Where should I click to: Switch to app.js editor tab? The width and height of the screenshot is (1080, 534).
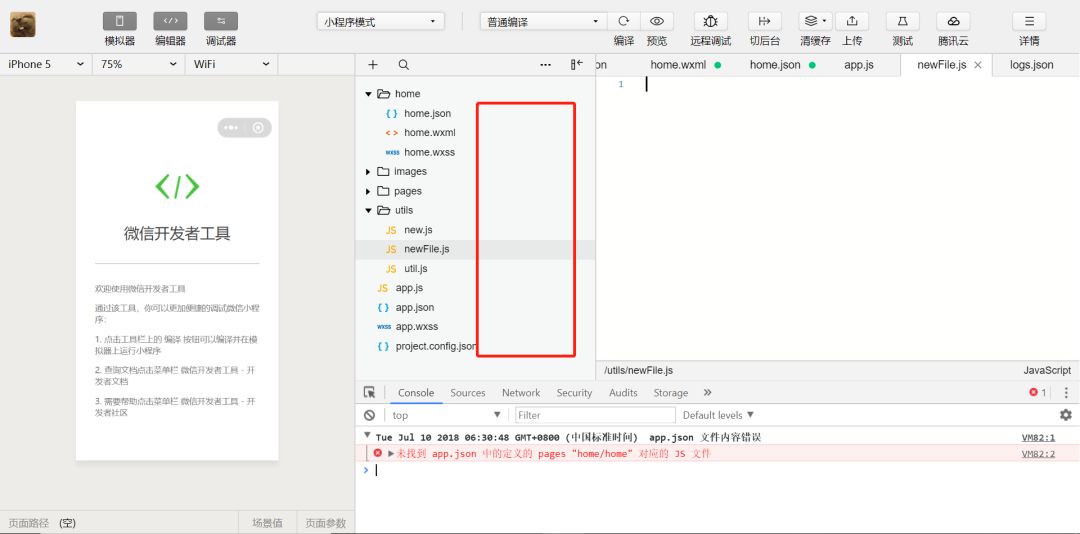[859, 65]
